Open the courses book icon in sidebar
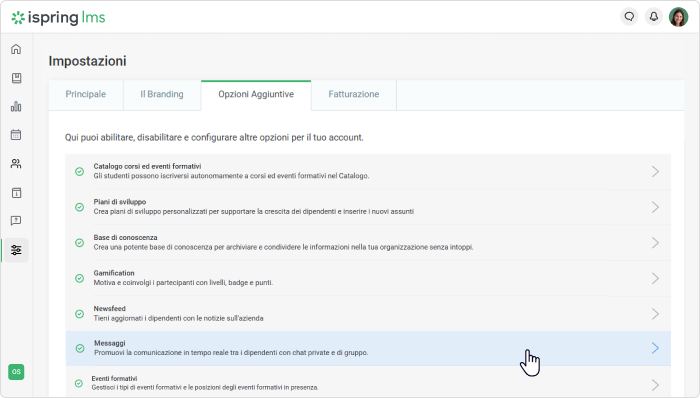Viewport: 700px width, 398px height. tap(16, 78)
